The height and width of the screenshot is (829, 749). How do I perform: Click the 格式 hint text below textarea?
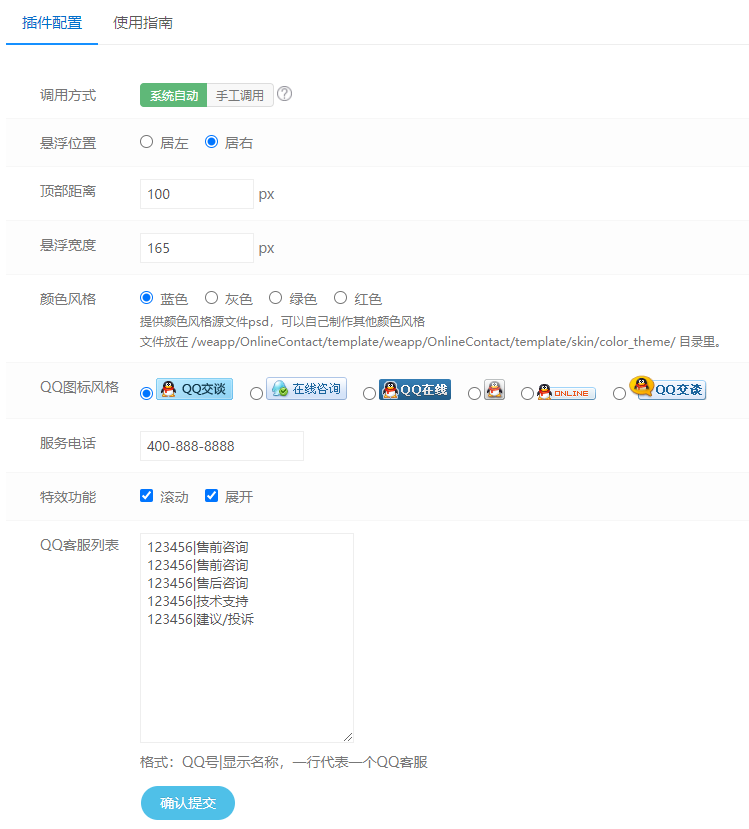284,762
